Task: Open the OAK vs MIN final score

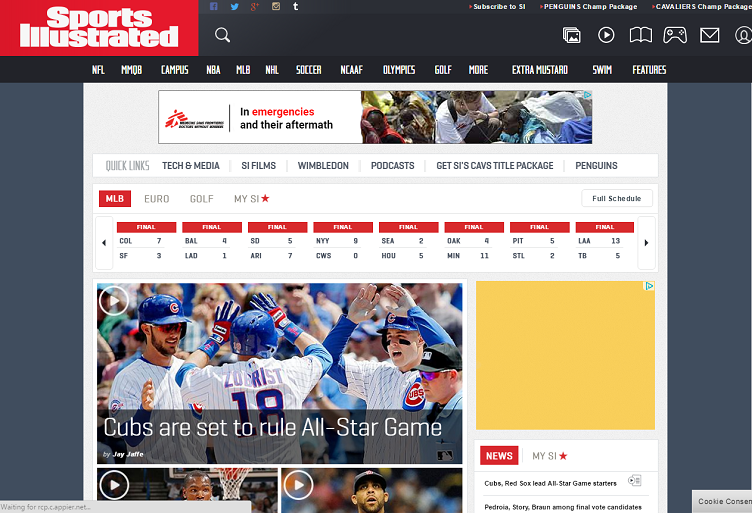Action: [474, 242]
